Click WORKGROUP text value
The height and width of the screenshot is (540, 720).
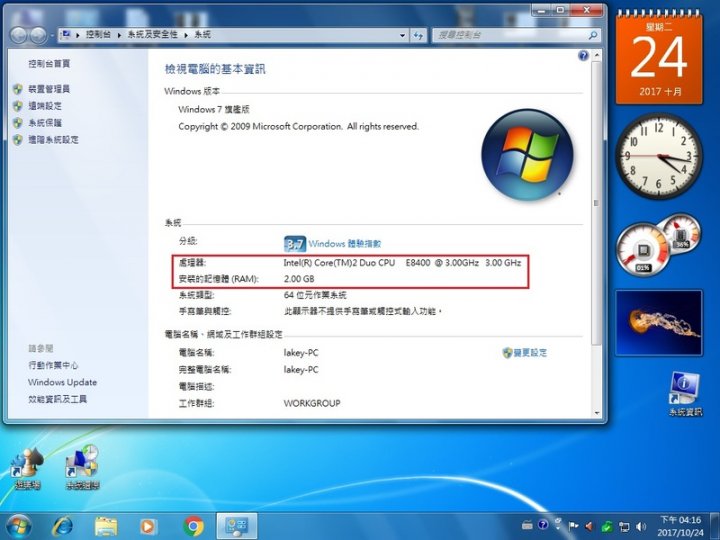click(x=312, y=403)
